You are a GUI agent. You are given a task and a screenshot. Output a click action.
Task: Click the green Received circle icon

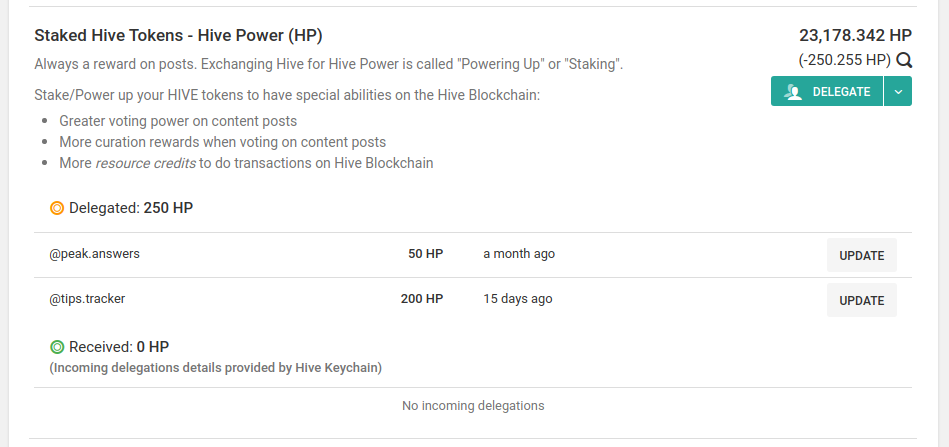tap(57, 347)
